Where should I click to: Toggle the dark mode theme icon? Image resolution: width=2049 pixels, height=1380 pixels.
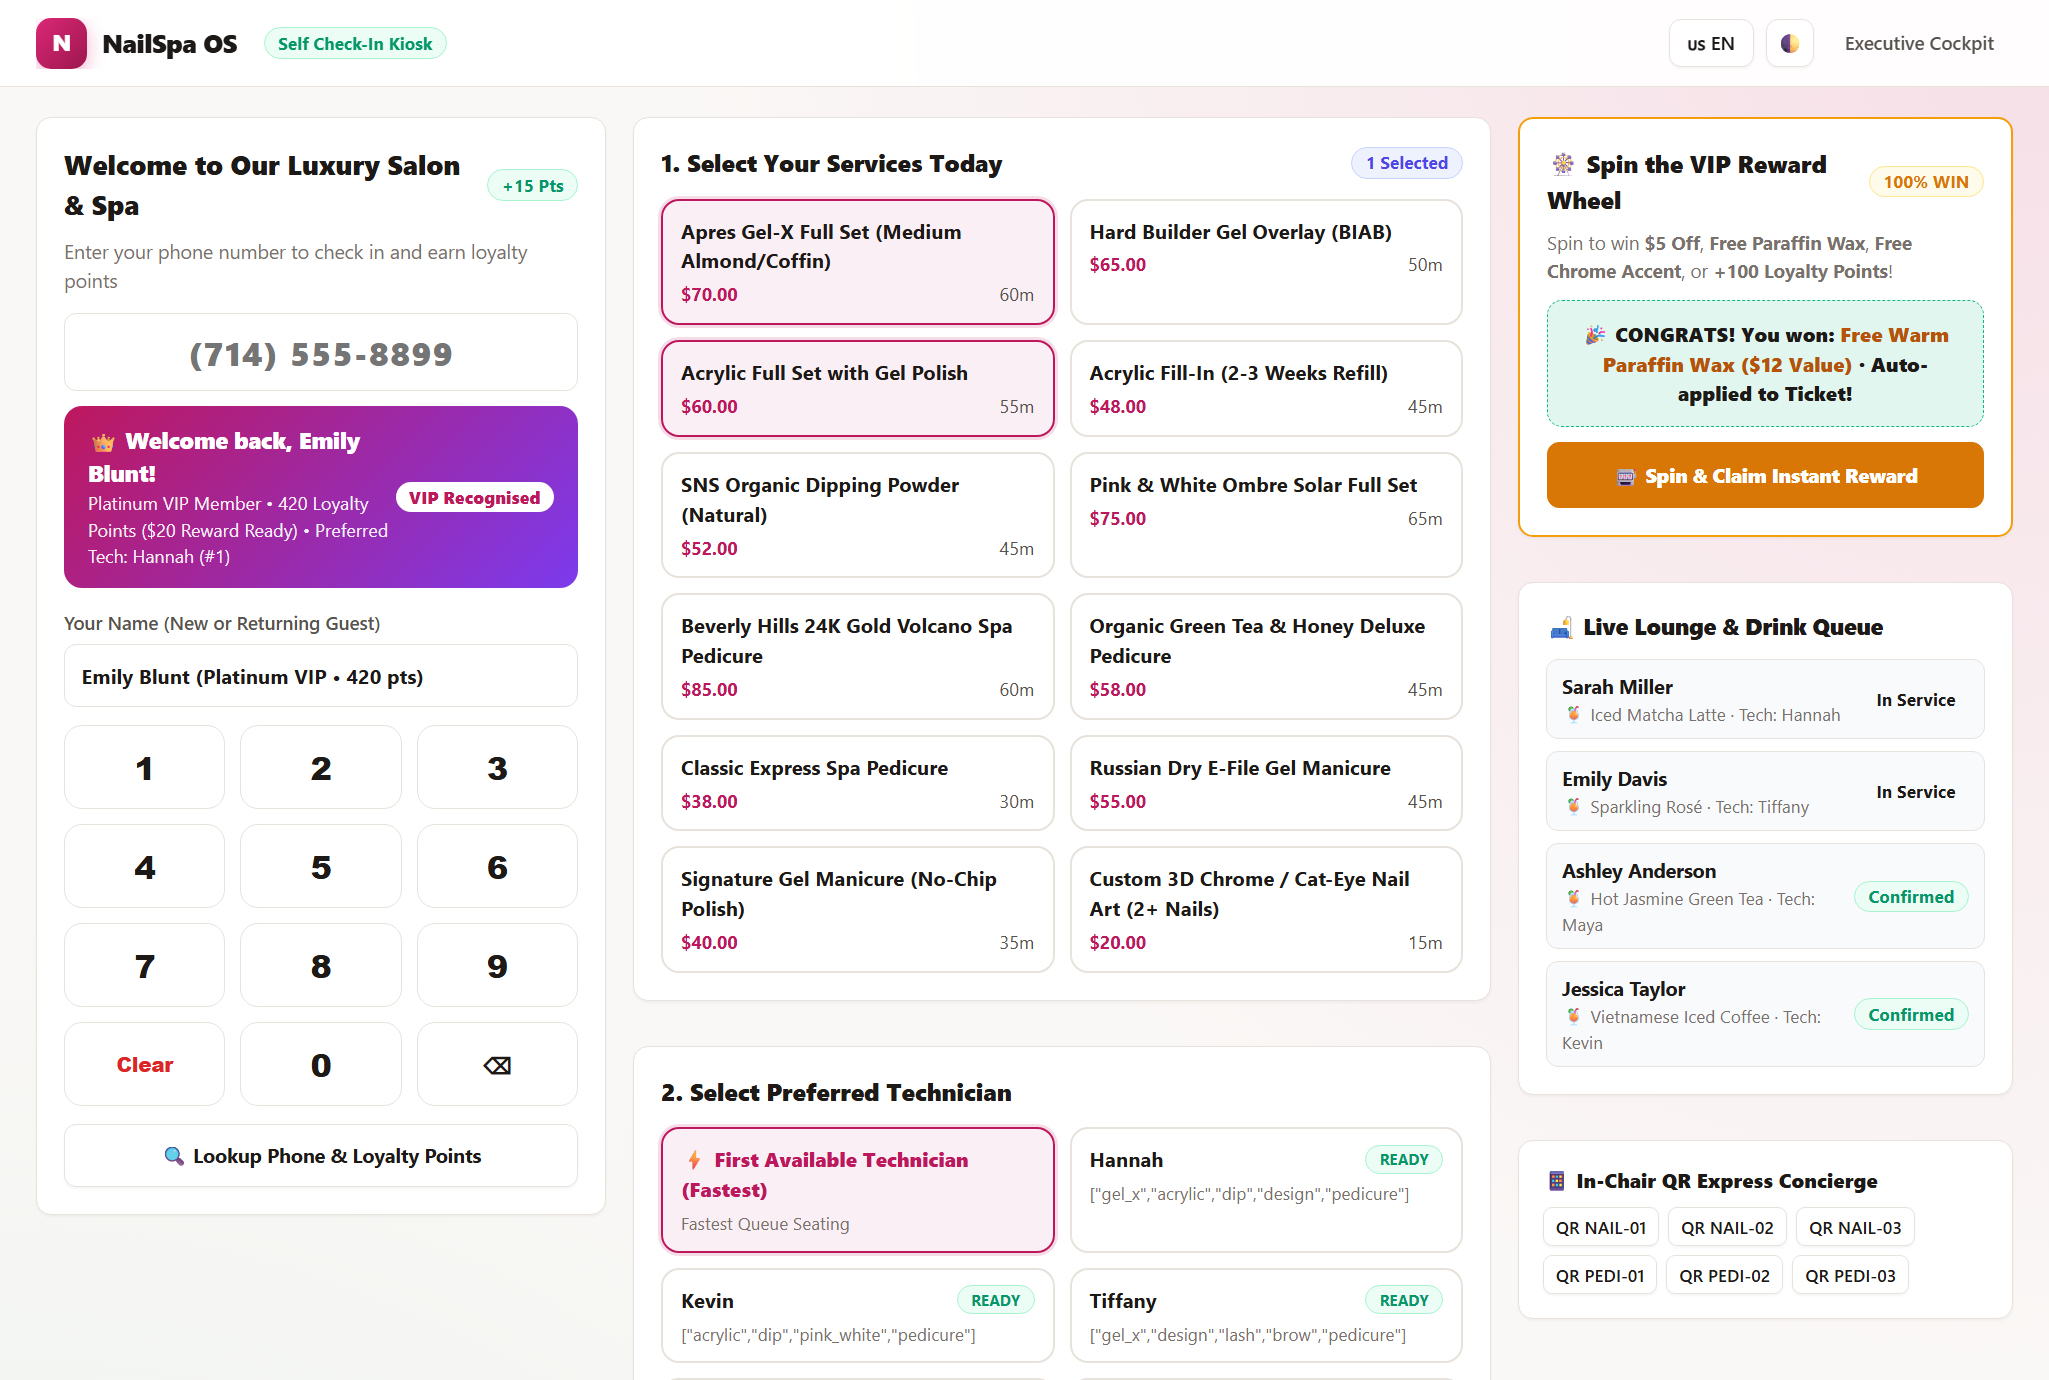[x=1789, y=43]
